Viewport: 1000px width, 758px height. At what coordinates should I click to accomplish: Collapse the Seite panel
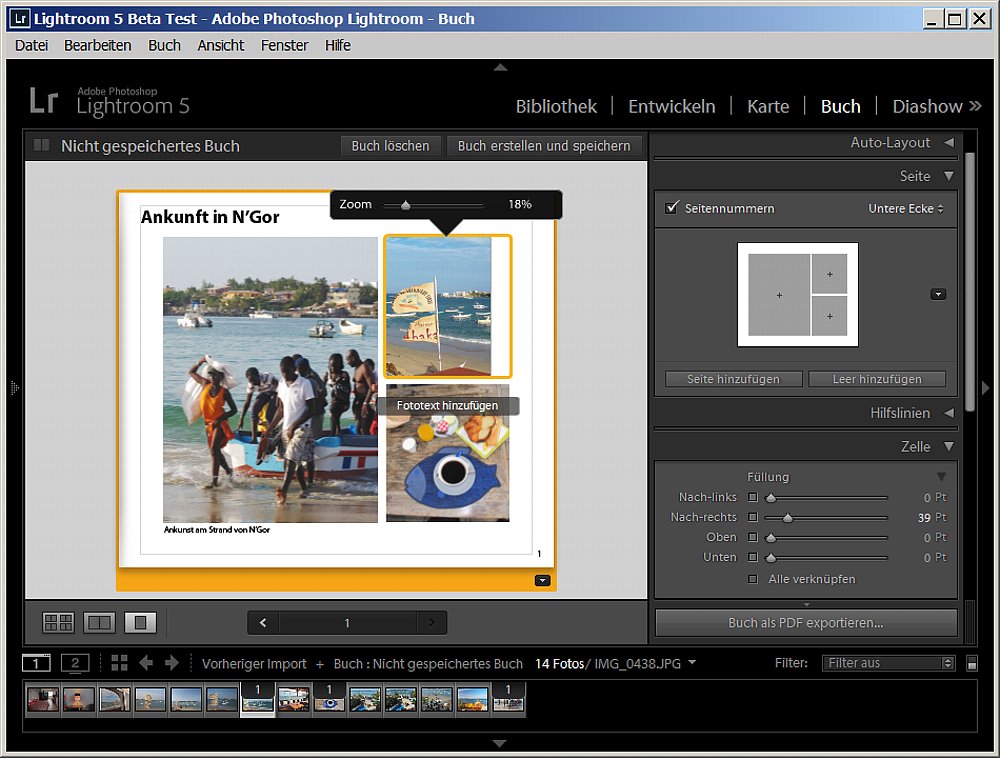coord(949,175)
